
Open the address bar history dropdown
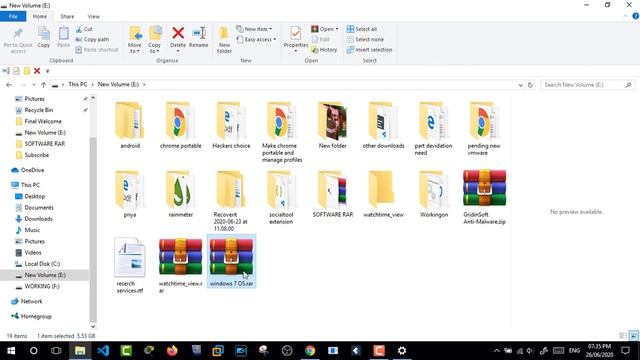click(x=520, y=85)
